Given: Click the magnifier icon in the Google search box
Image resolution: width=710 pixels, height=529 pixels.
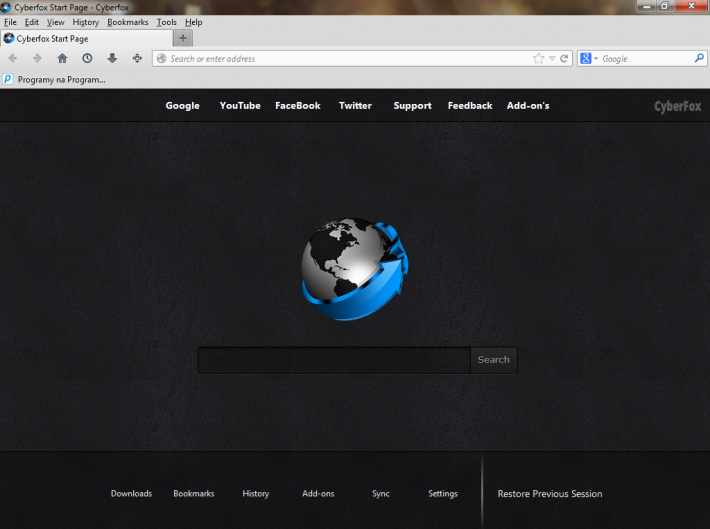Looking at the screenshot, I should (699, 58).
